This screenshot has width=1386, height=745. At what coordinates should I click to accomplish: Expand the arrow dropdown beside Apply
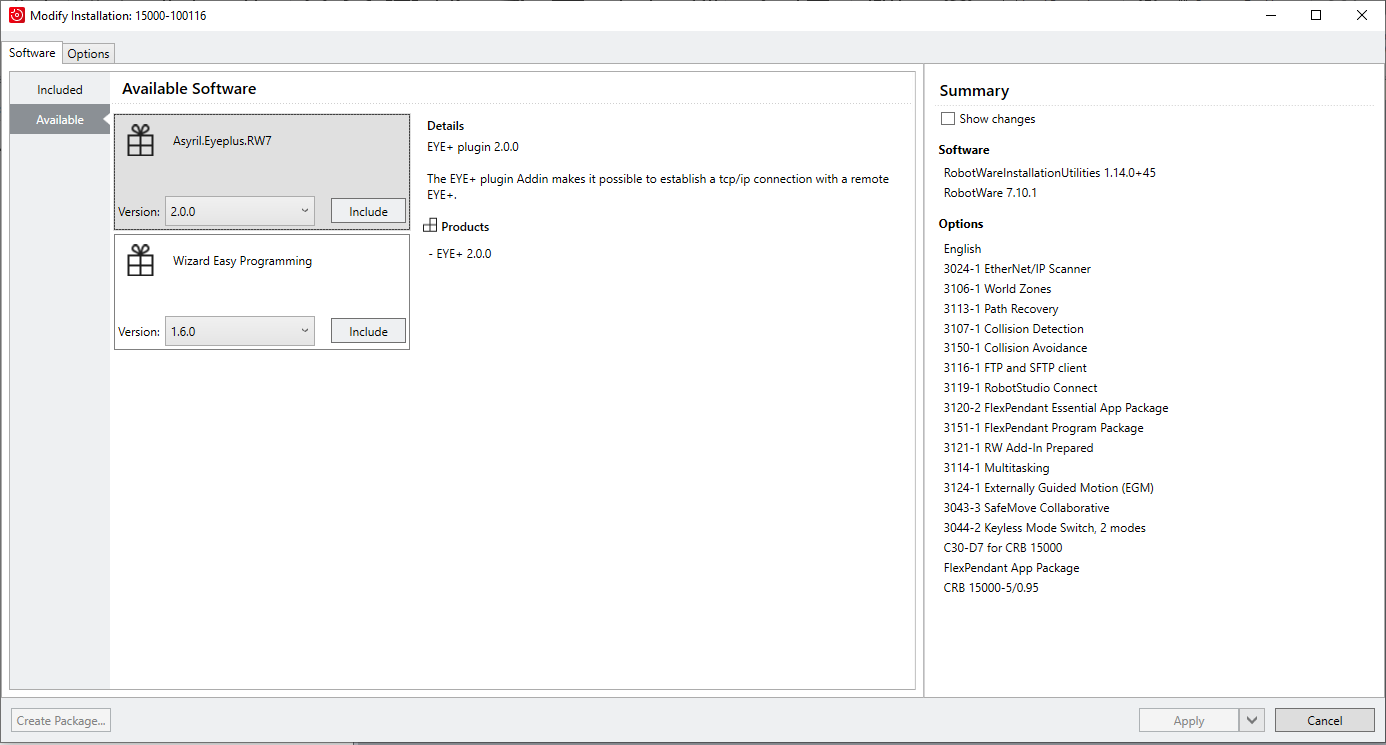point(1252,720)
